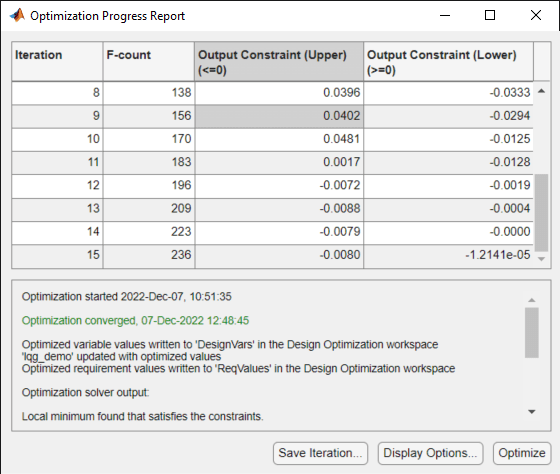Click the log panel vertical scrollbar thumb

(532, 333)
